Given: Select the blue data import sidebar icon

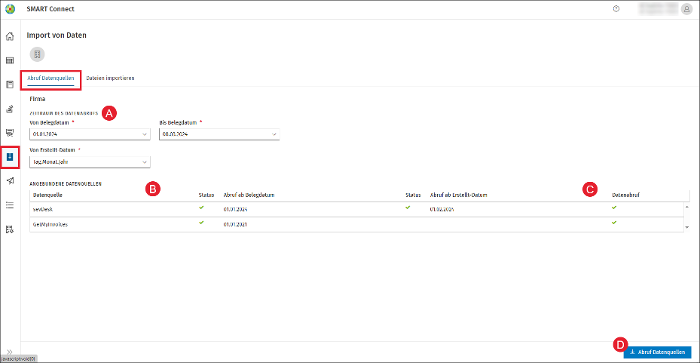Looking at the screenshot, I should pyautogui.click(x=10, y=157).
